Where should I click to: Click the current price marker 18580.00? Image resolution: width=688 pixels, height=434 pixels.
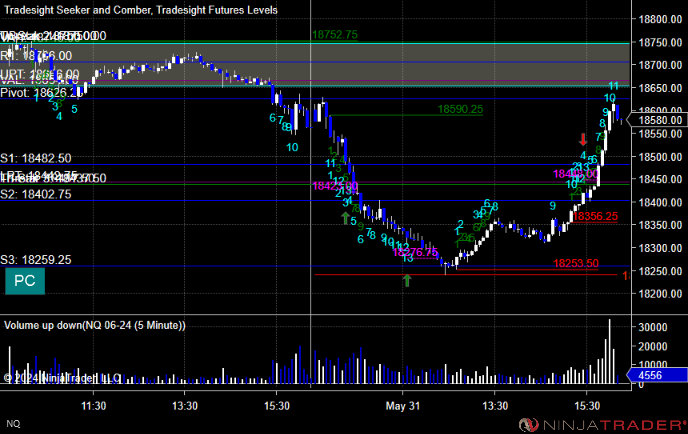tap(657, 120)
